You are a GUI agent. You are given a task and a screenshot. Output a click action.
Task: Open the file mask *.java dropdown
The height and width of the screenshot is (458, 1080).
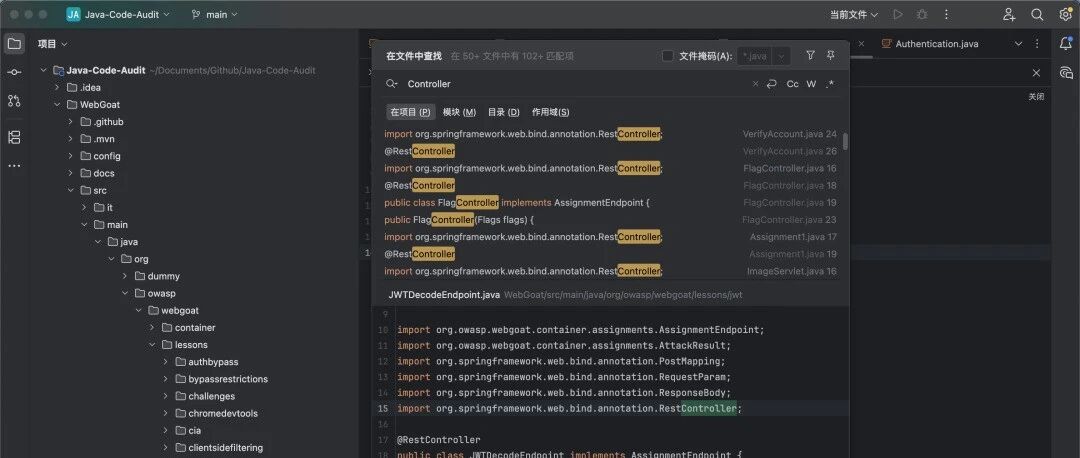click(781, 56)
